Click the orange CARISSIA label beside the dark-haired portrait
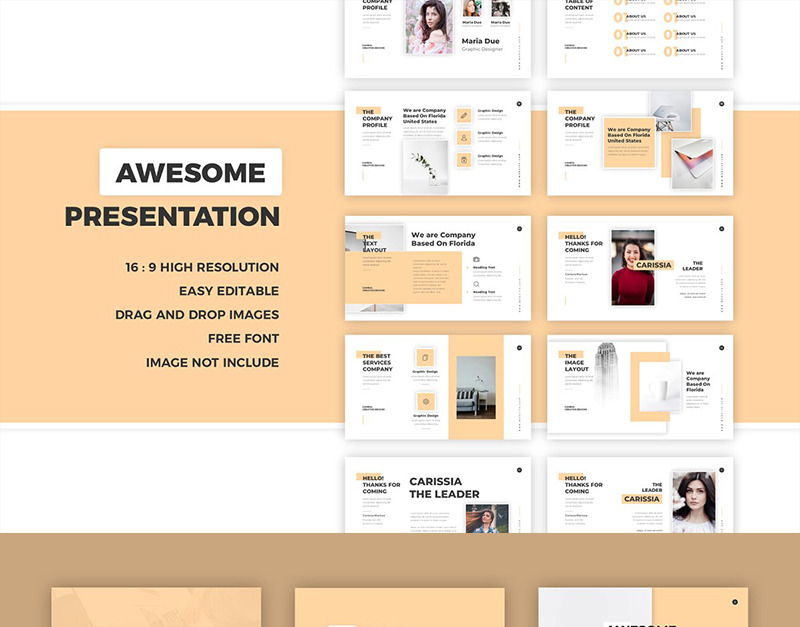This screenshot has width=800, height=627. pos(642,499)
